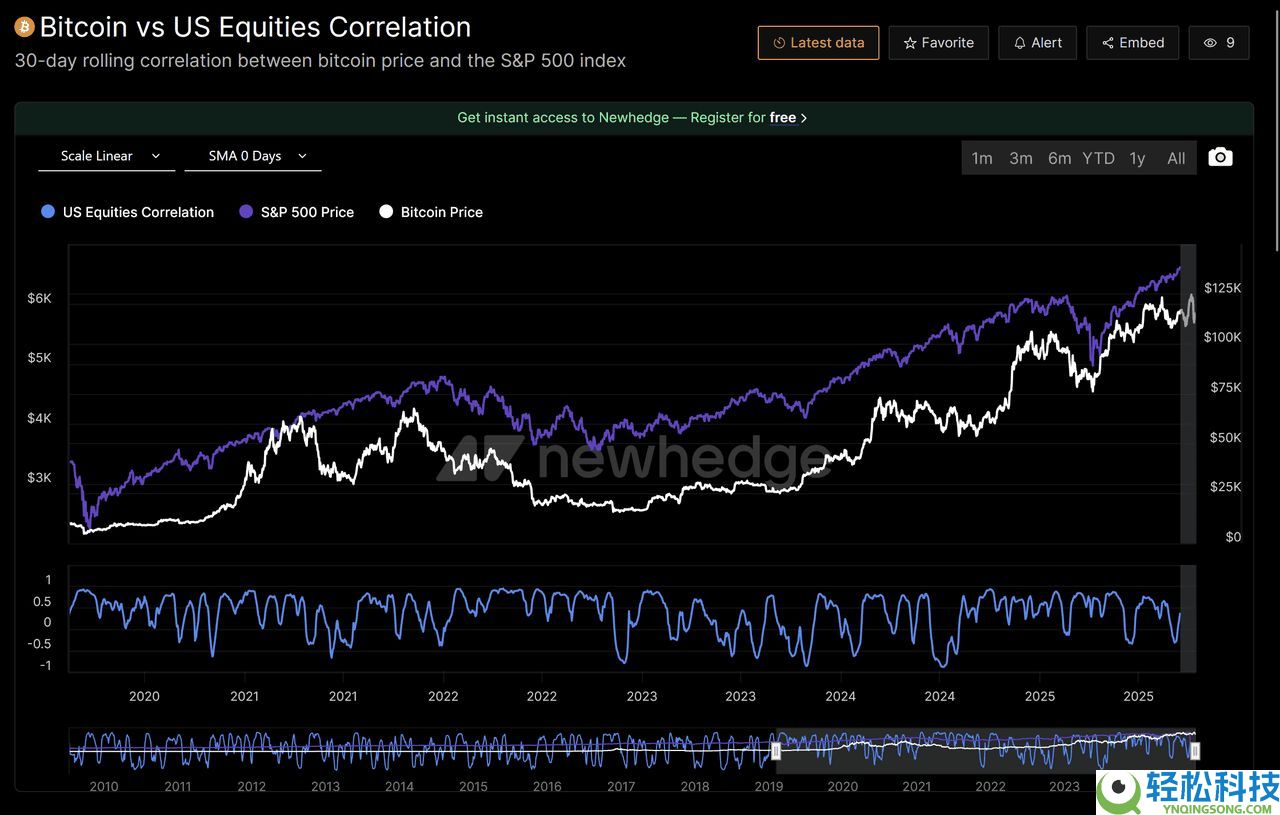The height and width of the screenshot is (815, 1280).
Task: Select the 3m time range
Action: pos(1021,158)
